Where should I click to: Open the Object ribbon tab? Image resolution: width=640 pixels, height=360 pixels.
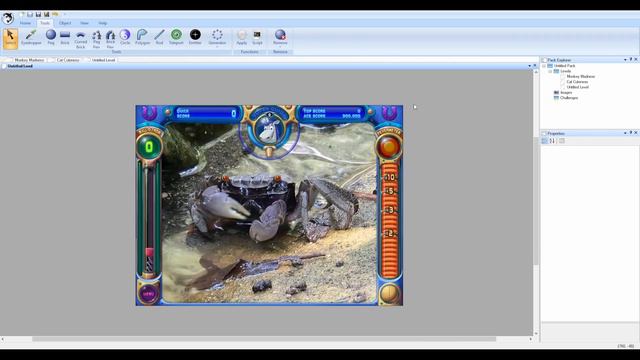pos(65,23)
